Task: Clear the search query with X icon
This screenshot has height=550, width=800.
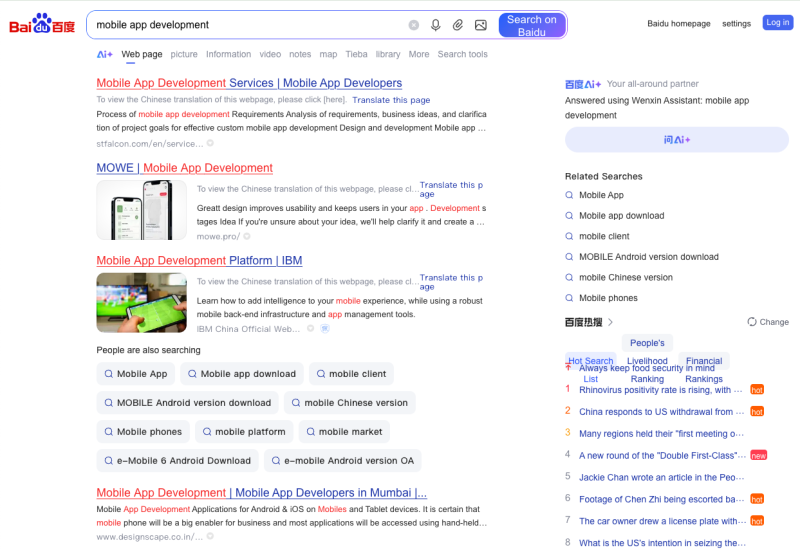Action: click(414, 25)
